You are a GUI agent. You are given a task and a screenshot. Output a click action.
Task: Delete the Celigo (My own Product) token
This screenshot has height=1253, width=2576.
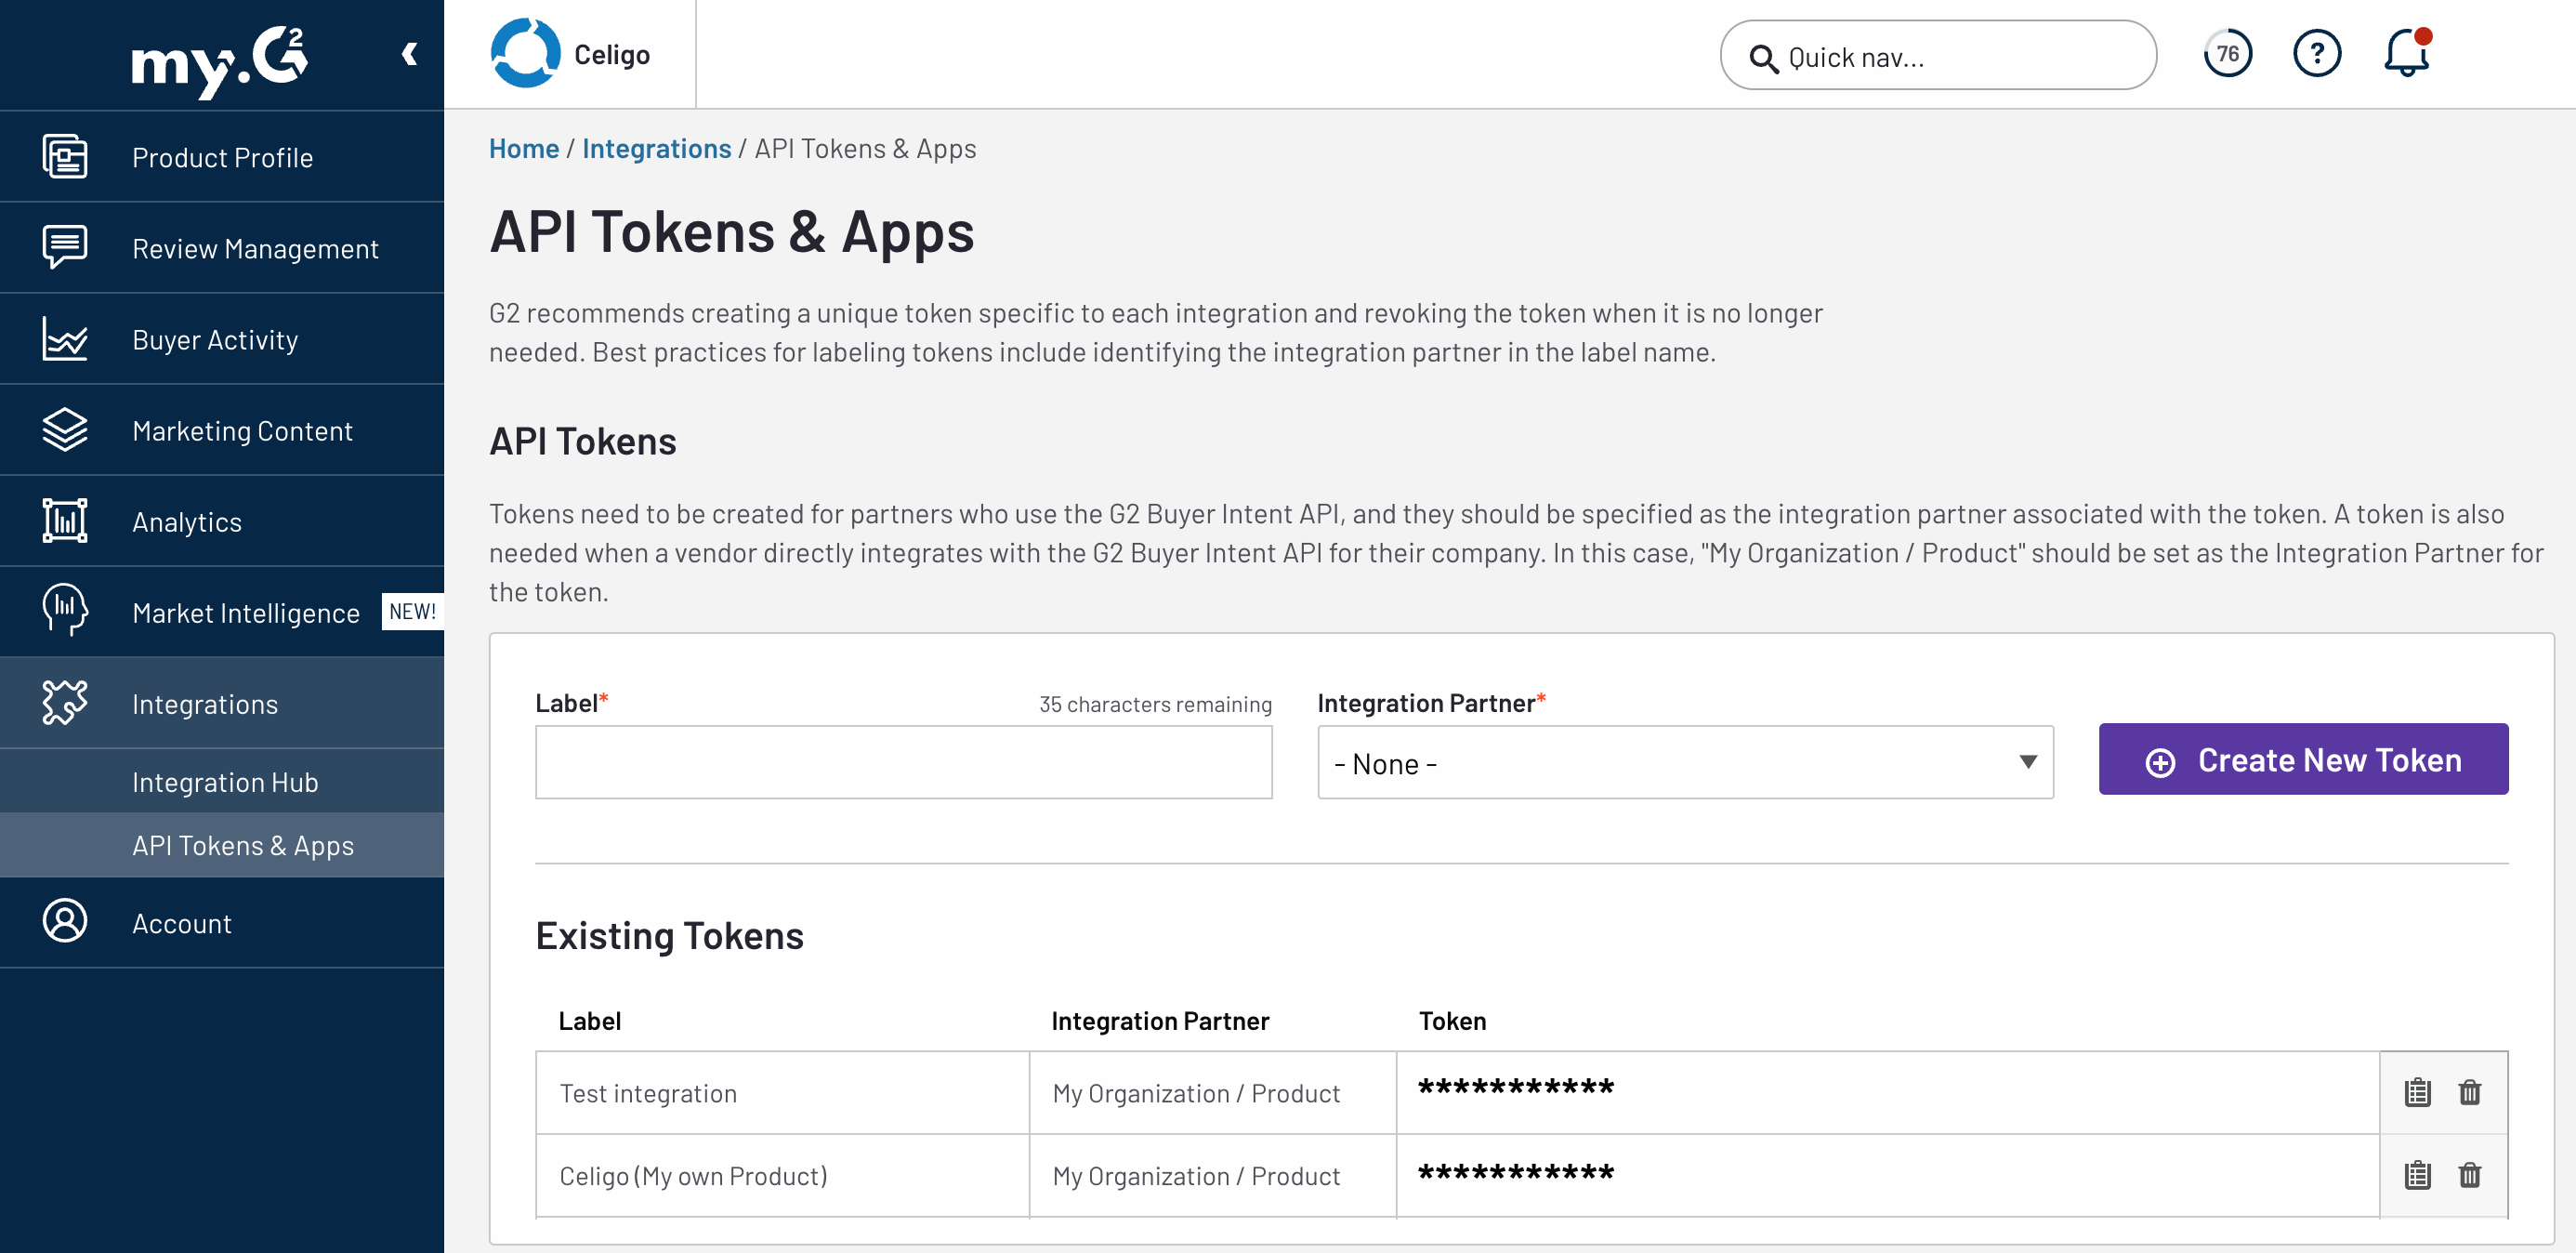tap(2469, 1175)
